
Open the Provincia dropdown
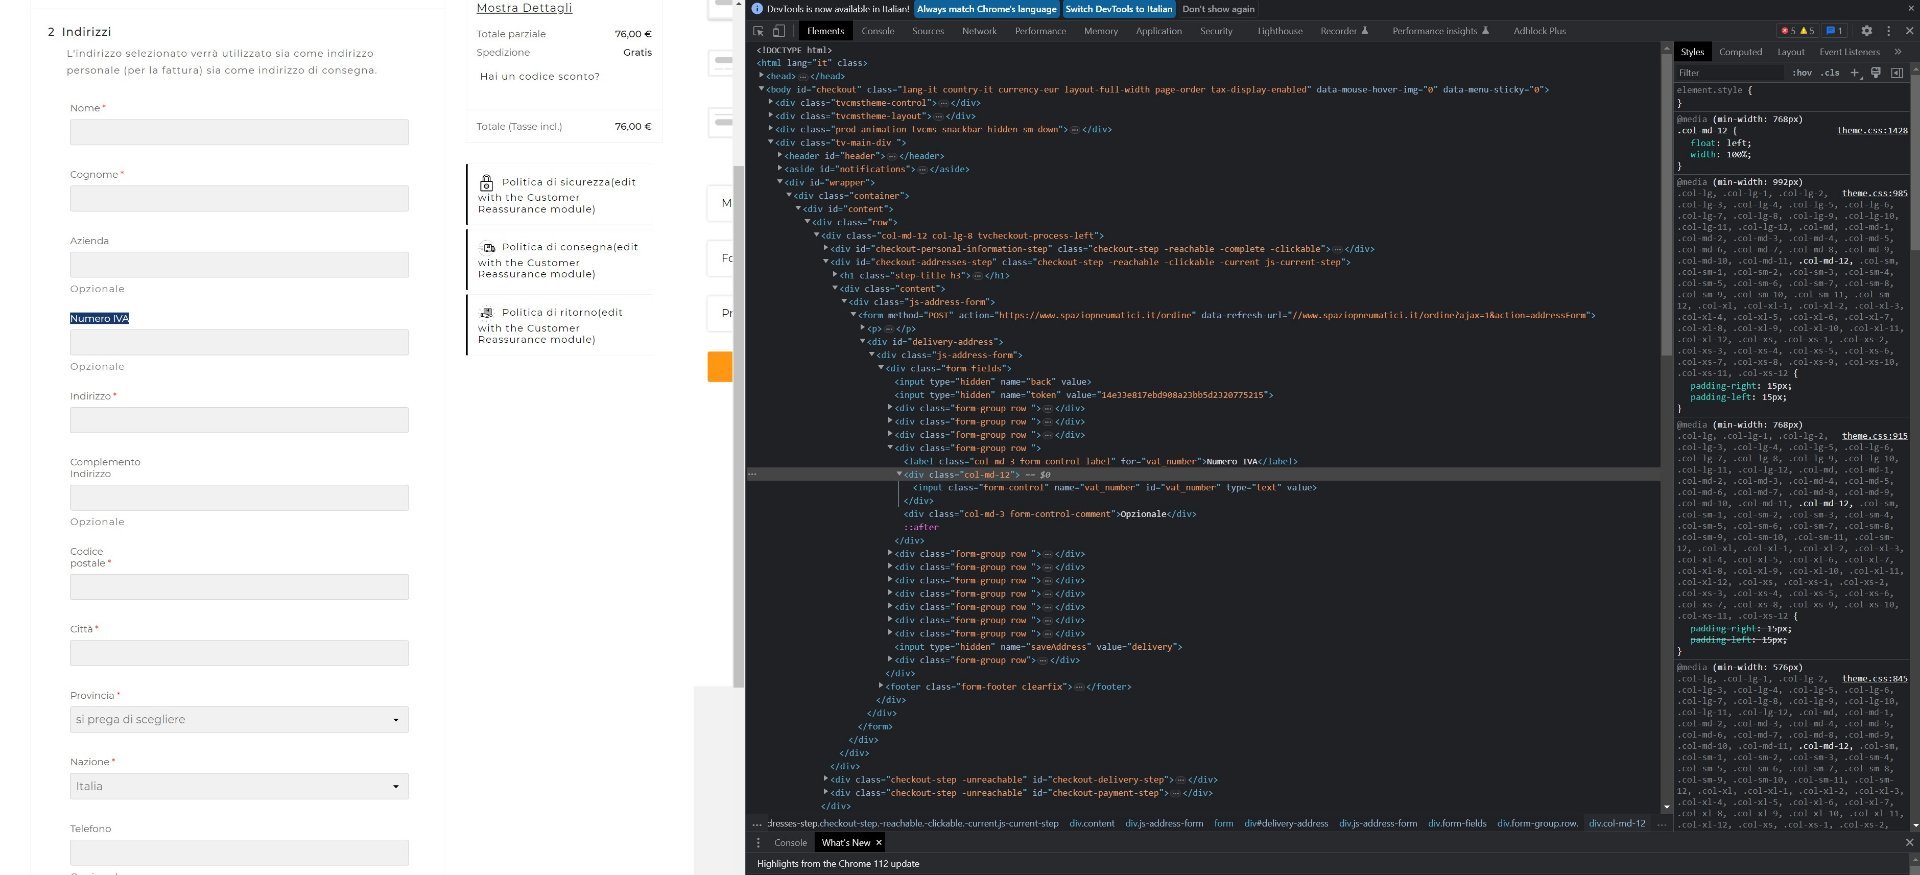point(239,720)
